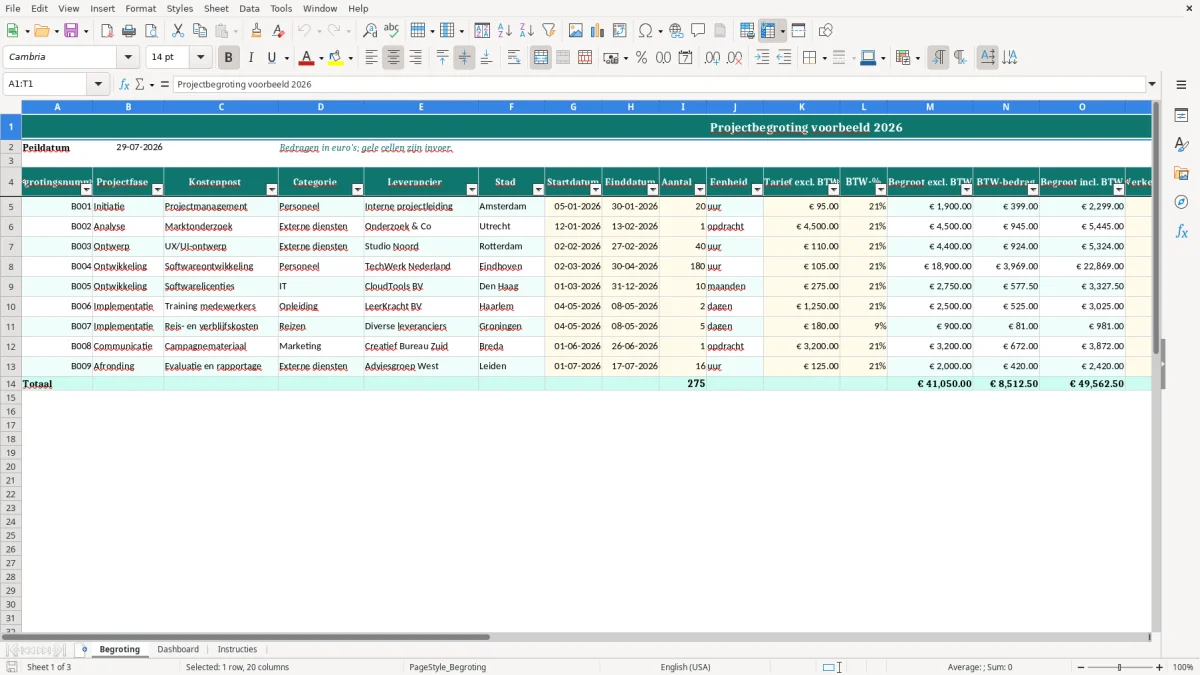Open the Borders dropdown arrow
The width and height of the screenshot is (1200, 675).
[826, 58]
